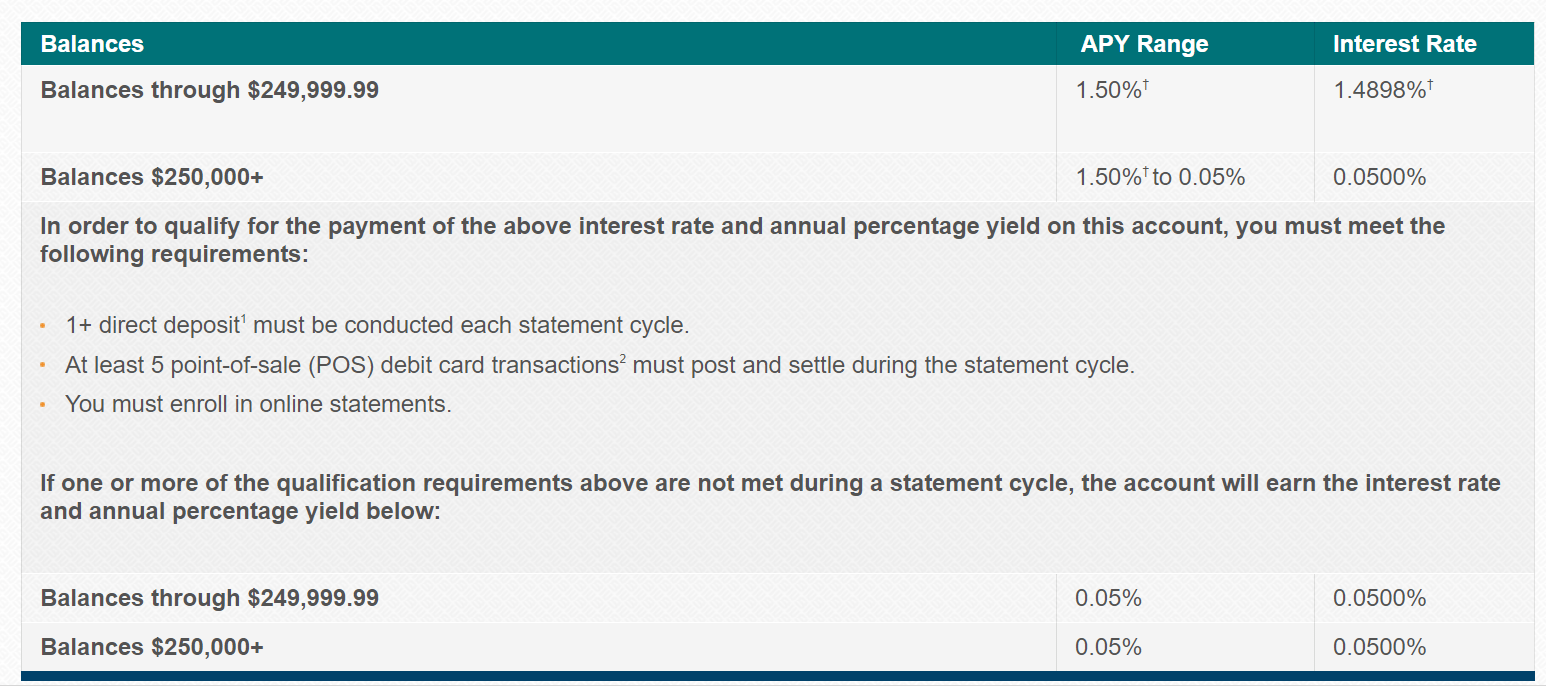Click footnote 1 after direct deposit

click(243, 320)
